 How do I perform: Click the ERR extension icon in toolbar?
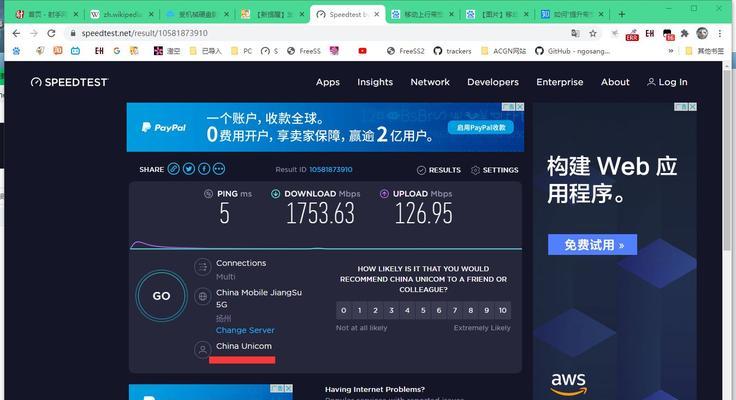tap(632, 34)
